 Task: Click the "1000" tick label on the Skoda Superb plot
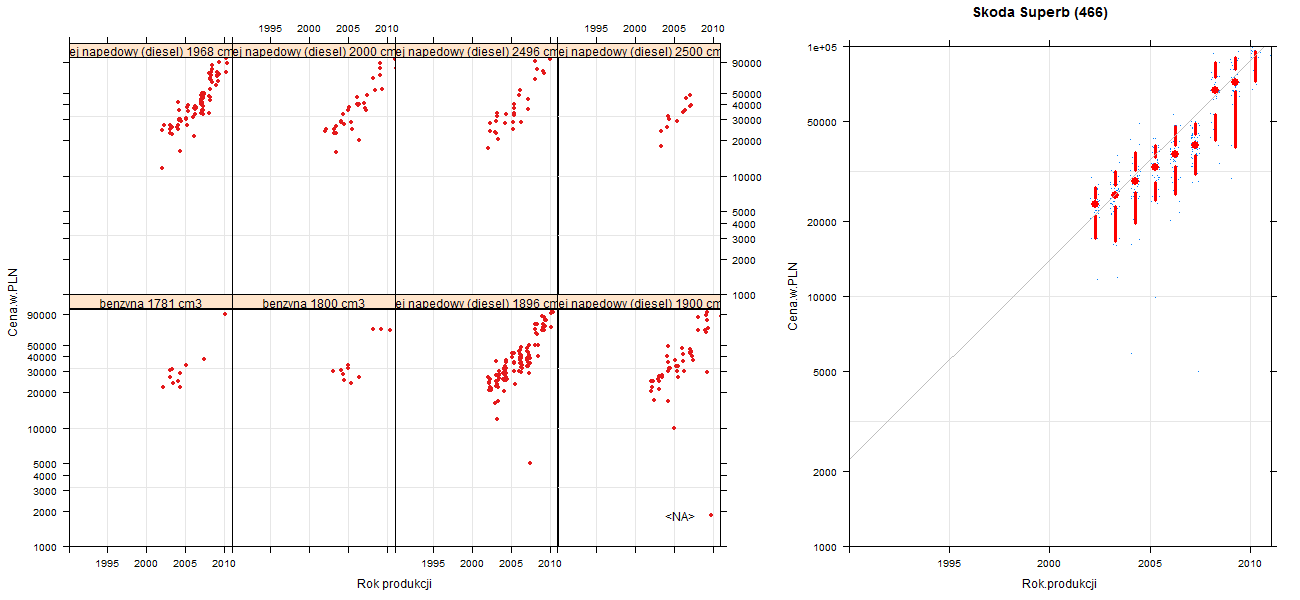(825, 547)
